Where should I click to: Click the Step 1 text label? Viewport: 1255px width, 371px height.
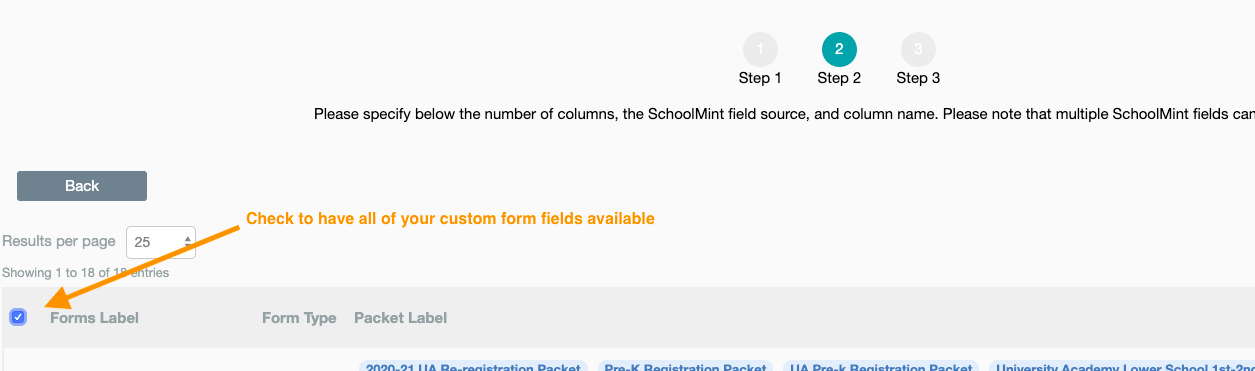point(760,78)
